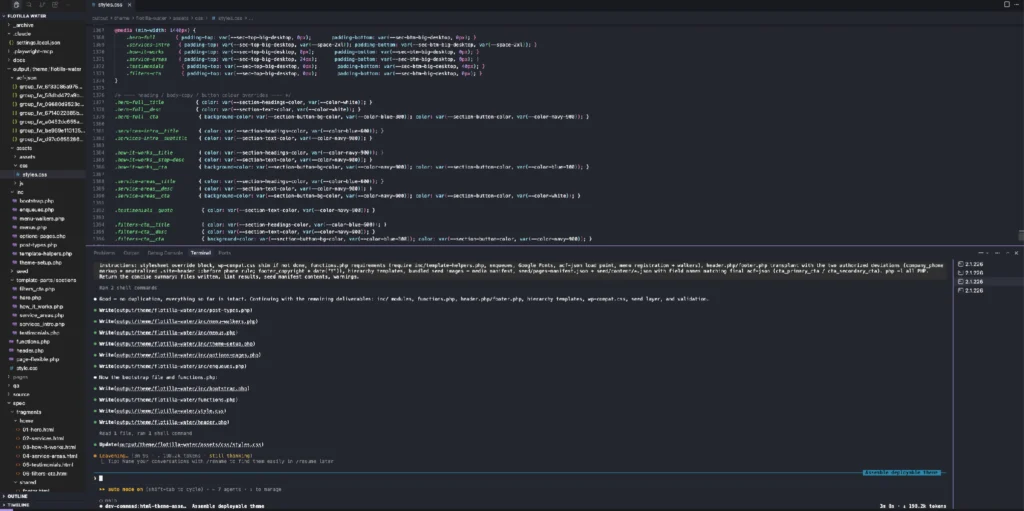Click the terminal prompt input line
The image size is (1024, 511).
519,478
